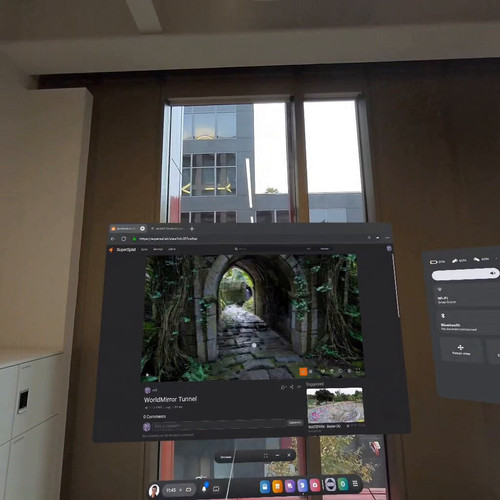
Task: Click the X icon beside orange viewer button
Action: [311, 371]
